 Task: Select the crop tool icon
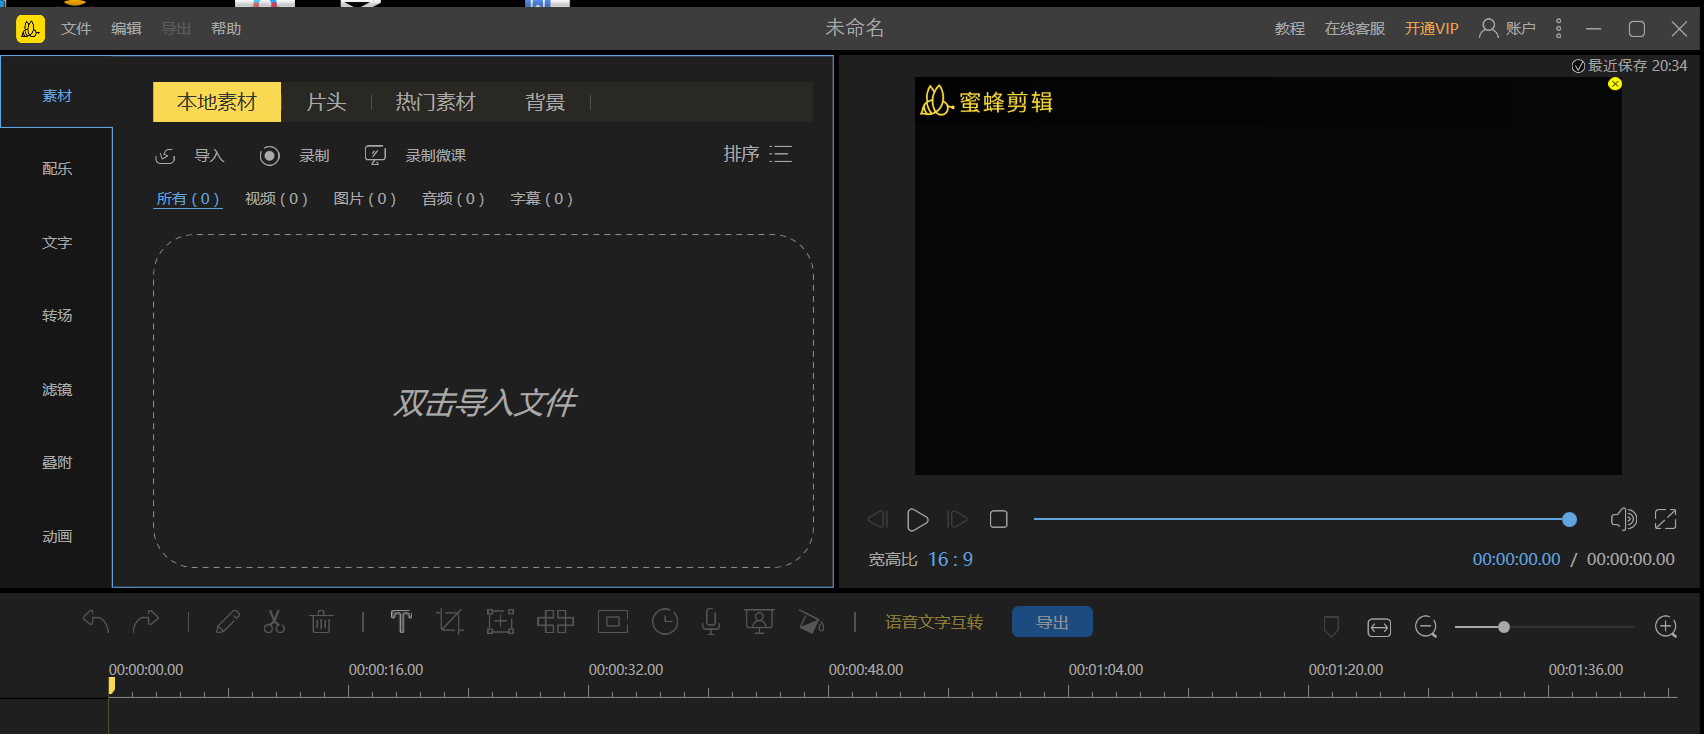(450, 622)
